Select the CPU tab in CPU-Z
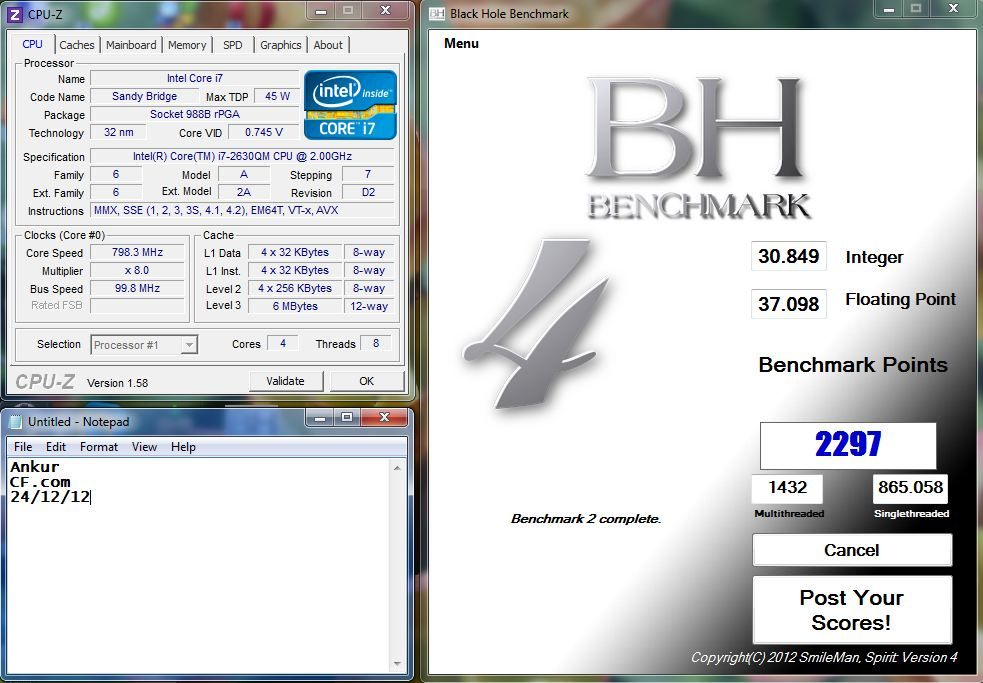The width and height of the screenshot is (983, 683). 33,44
